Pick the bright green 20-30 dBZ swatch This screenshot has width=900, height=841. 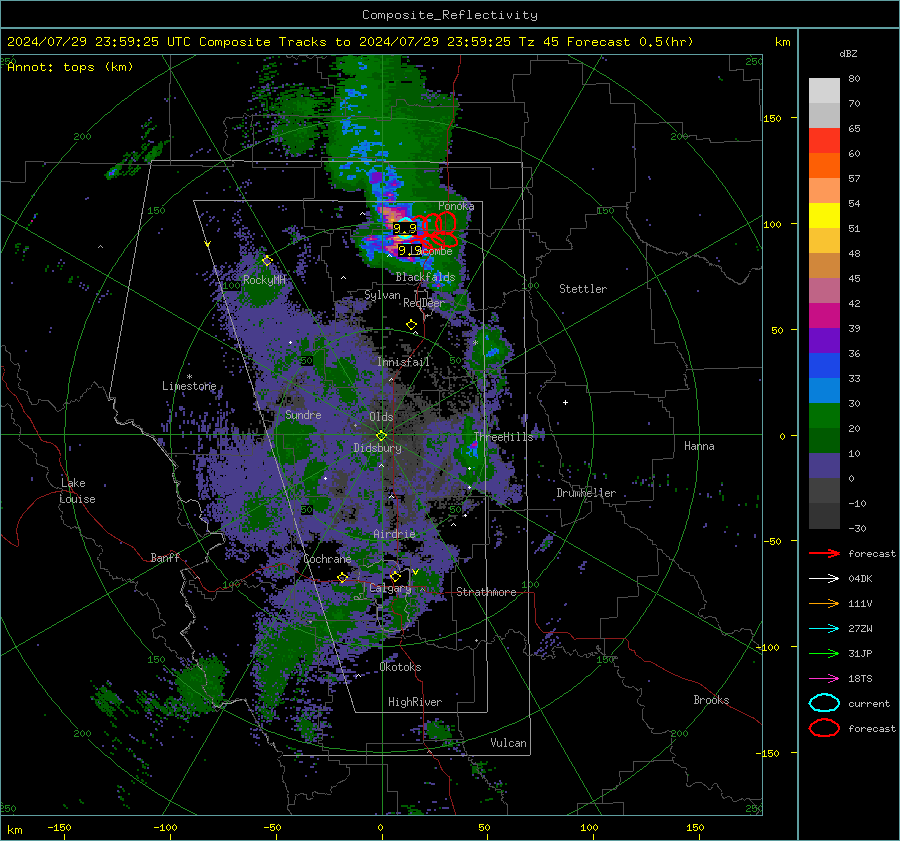tap(824, 416)
